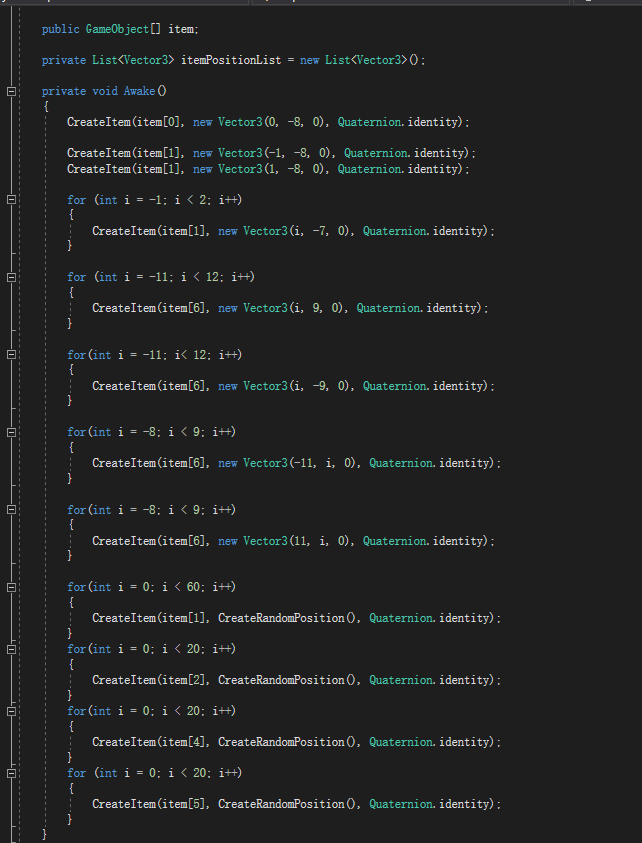Collapse the loop creating items at Vector3(-11, i, 0)
Viewport: 642px width, 843px height.
point(11,432)
